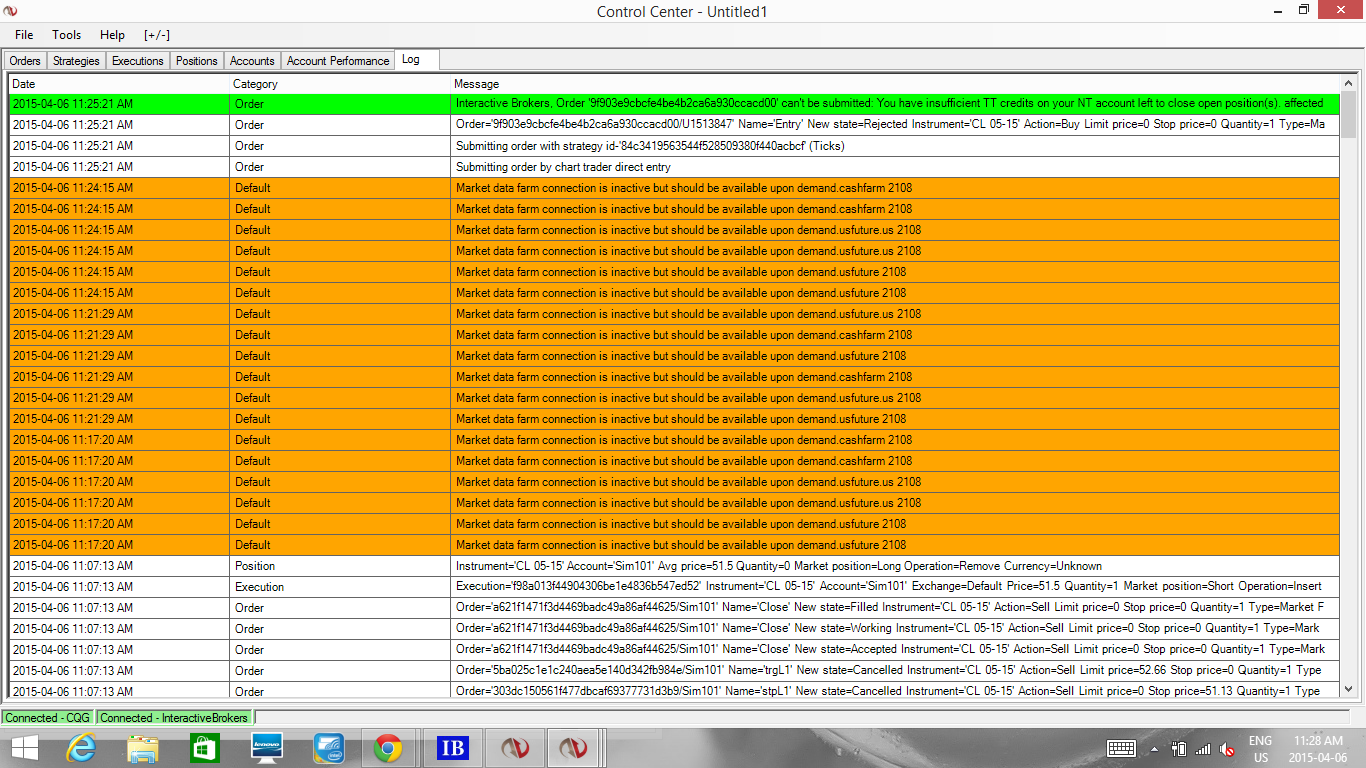The height and width of the screenshot is (768, 1366).
Task: Select the Accounts tab
Action: tap(252, 61)
